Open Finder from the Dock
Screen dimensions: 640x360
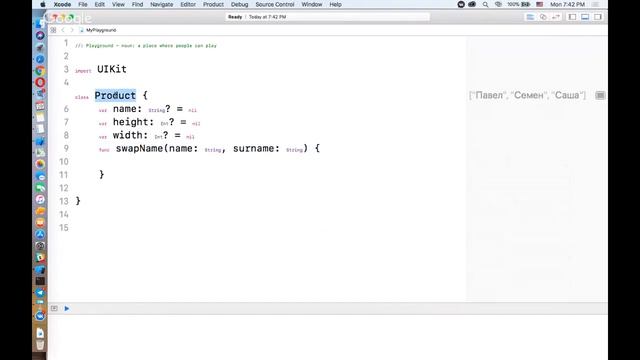point(40,23)
